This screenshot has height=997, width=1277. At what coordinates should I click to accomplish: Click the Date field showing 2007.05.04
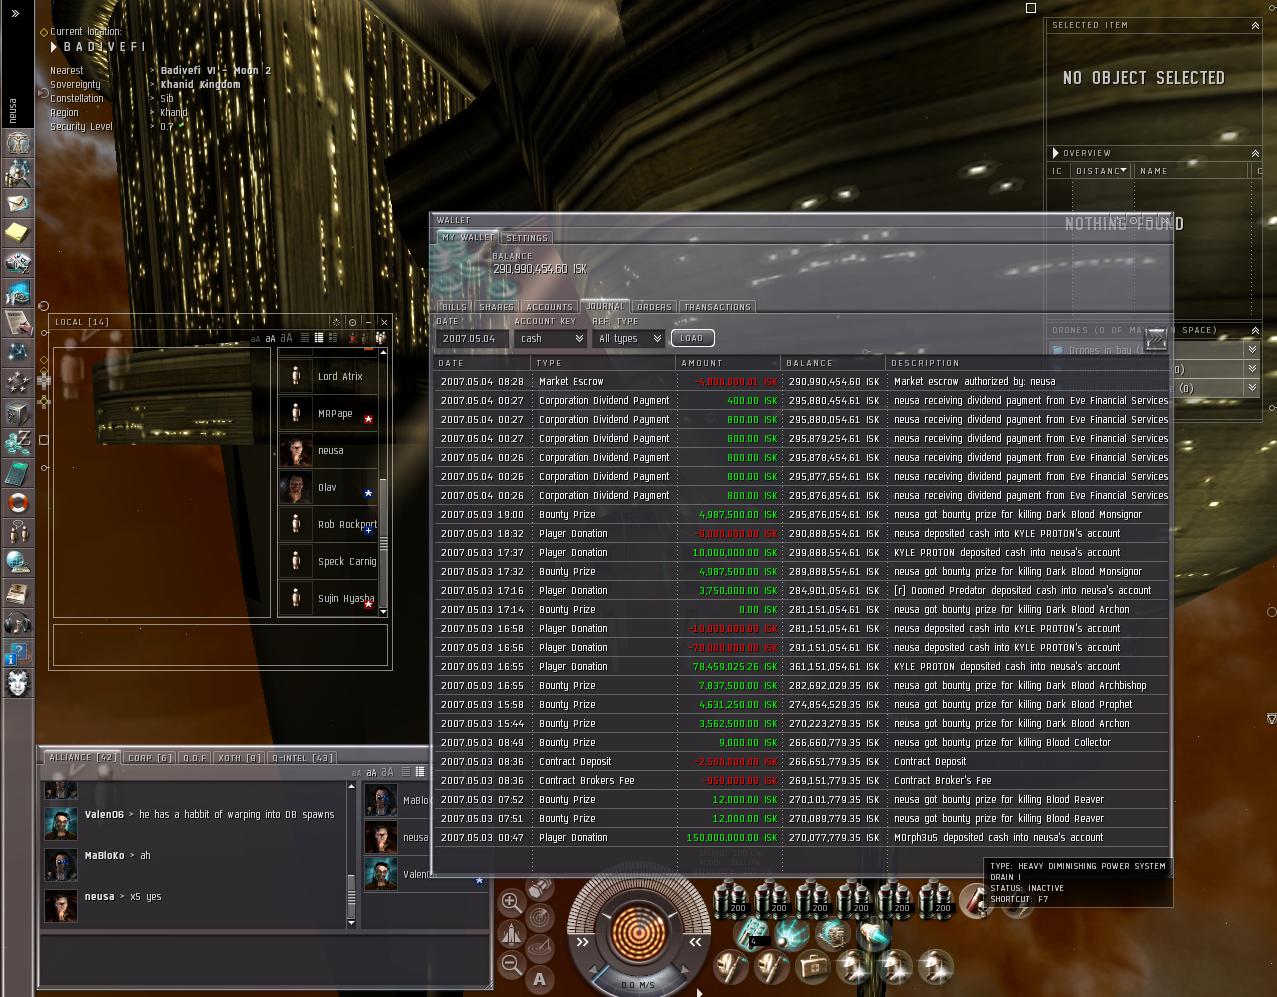(x=472, y=338)
